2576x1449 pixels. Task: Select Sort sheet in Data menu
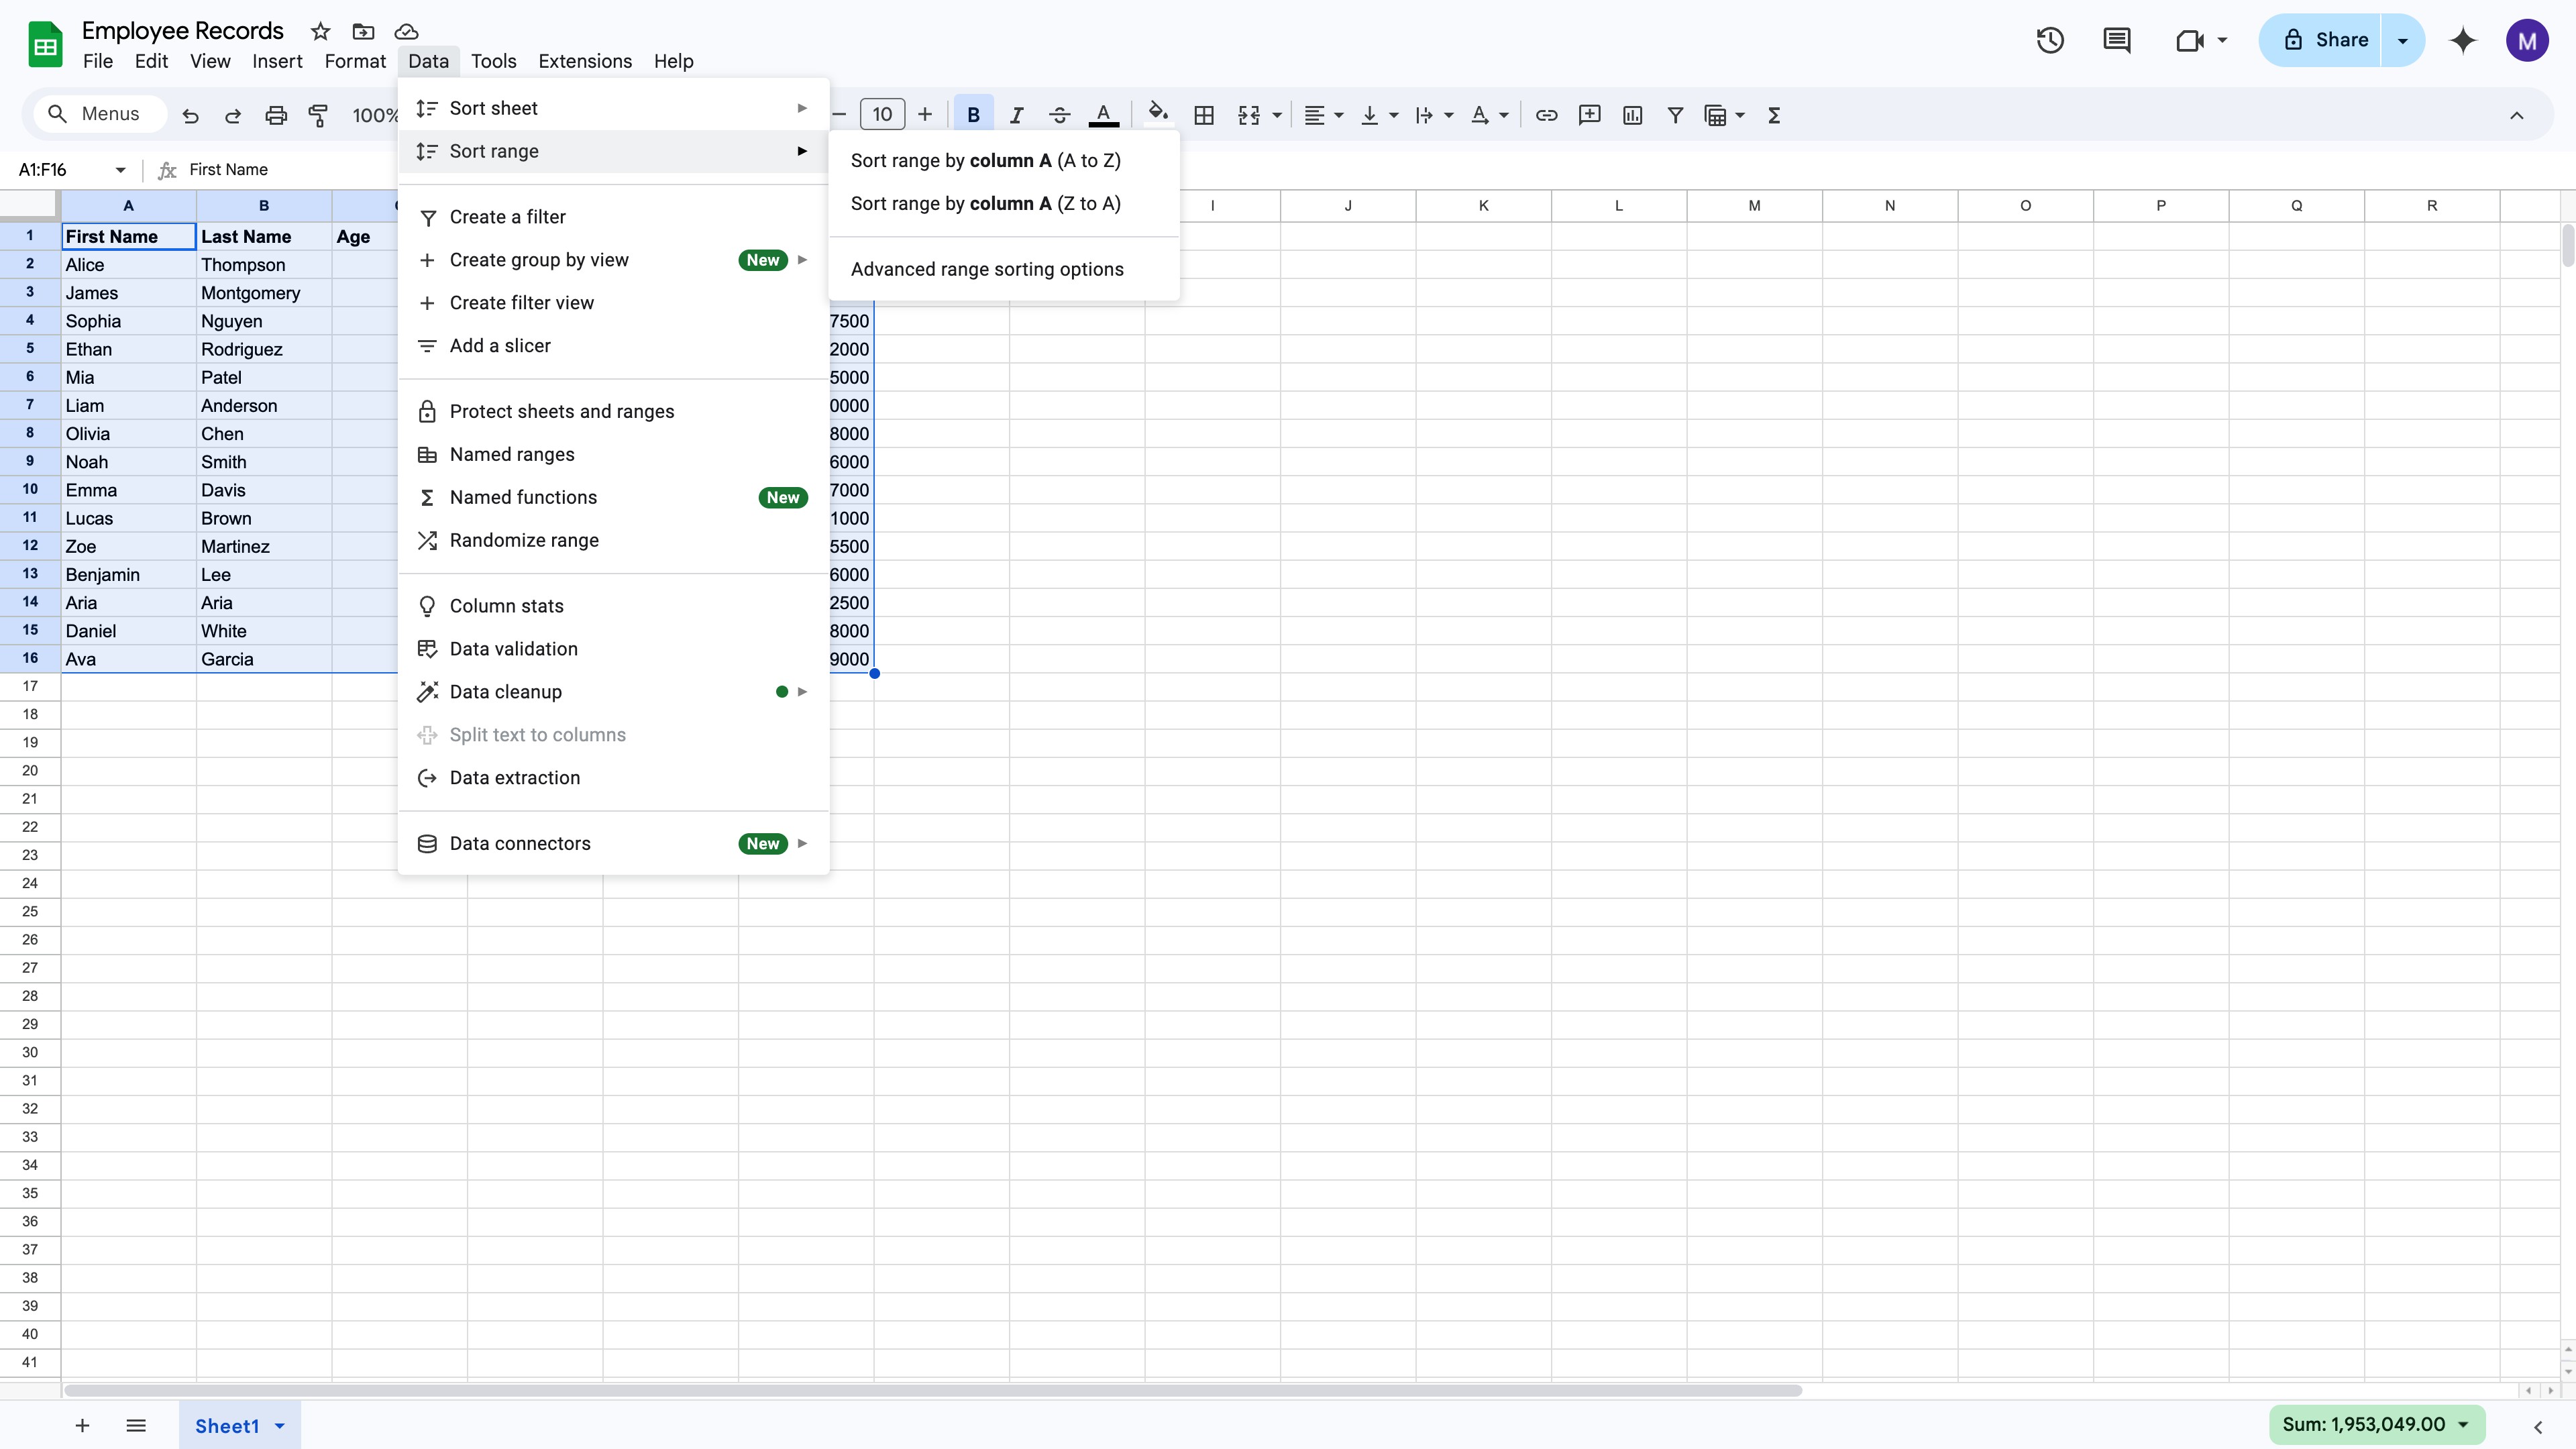613,108
